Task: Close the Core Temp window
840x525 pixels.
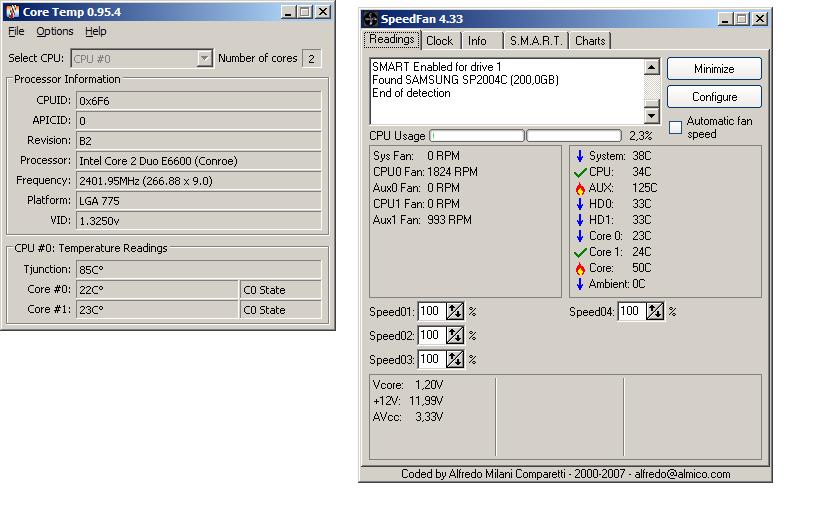Action: pyautogui.click(x=323, y=11)
